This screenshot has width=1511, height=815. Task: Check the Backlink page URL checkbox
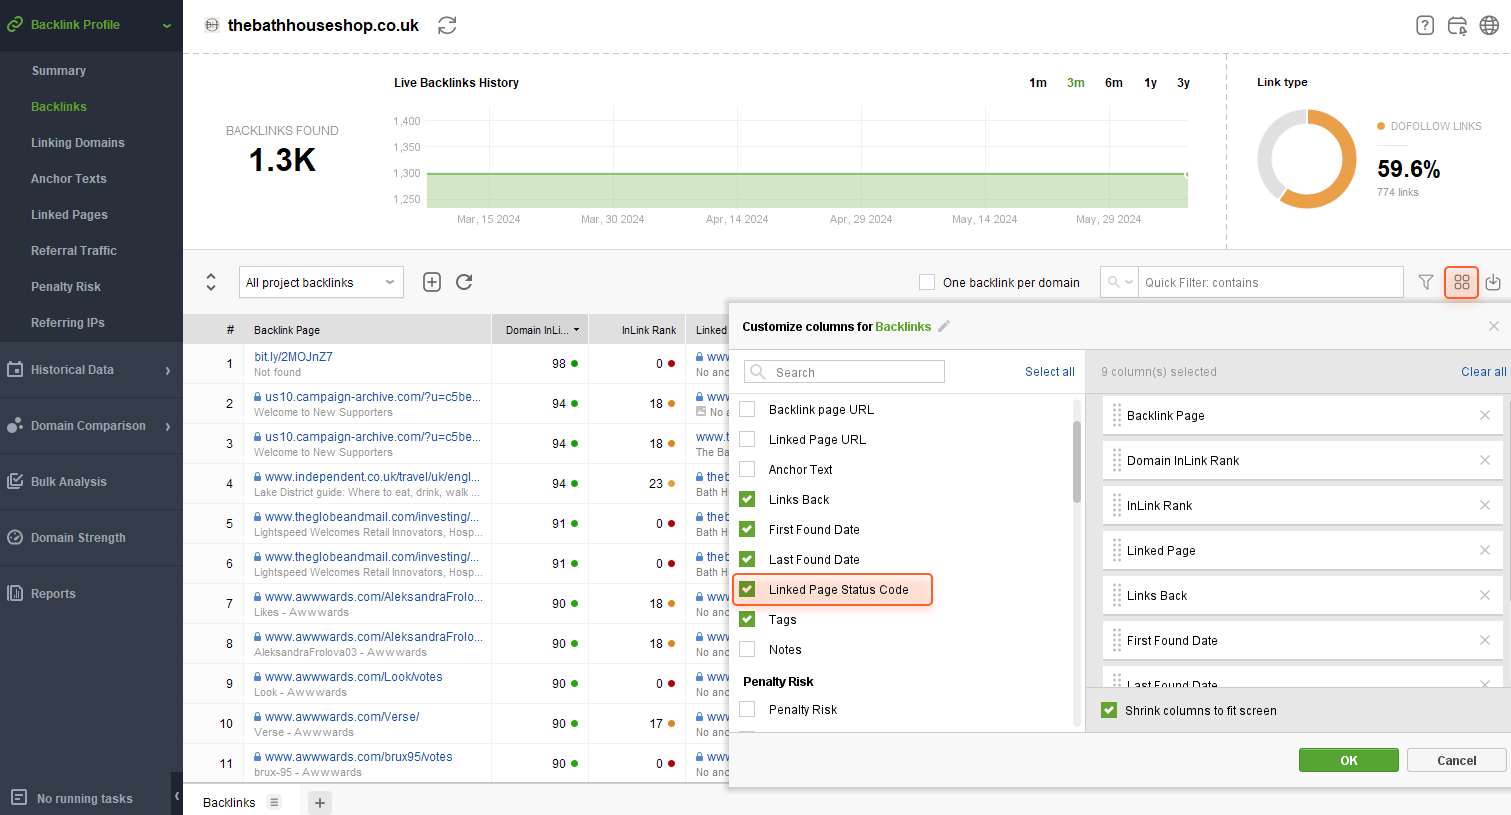[x=747, y=409]
